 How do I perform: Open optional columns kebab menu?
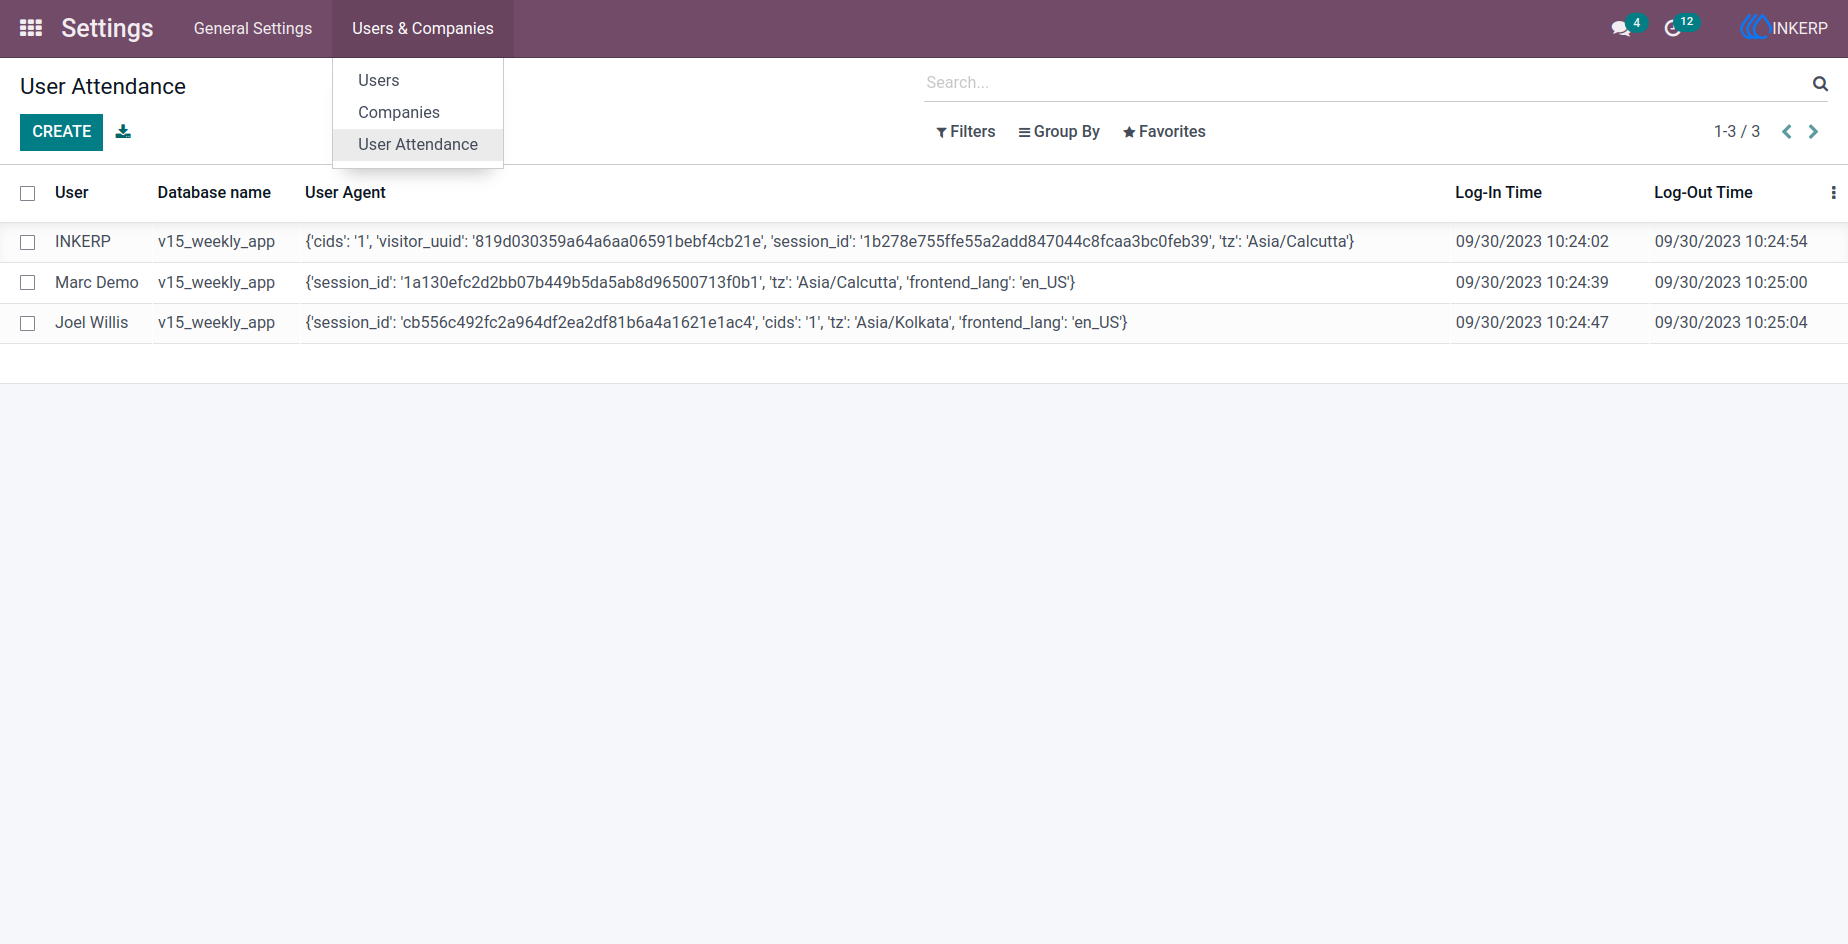pos(1833,193)
